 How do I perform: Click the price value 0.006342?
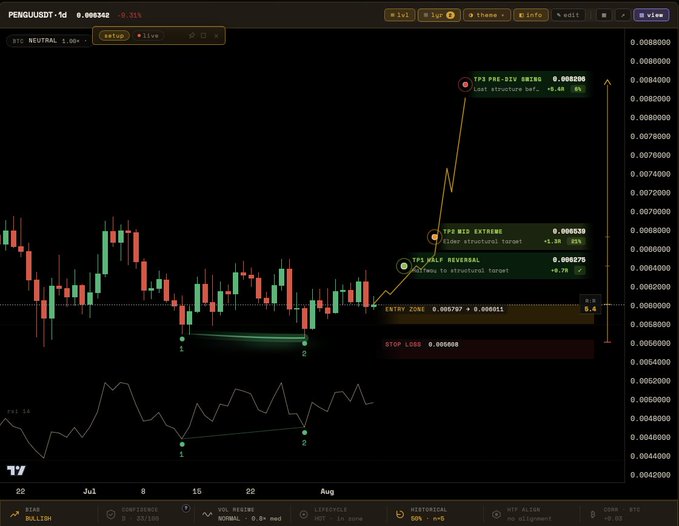click(93, 15)
